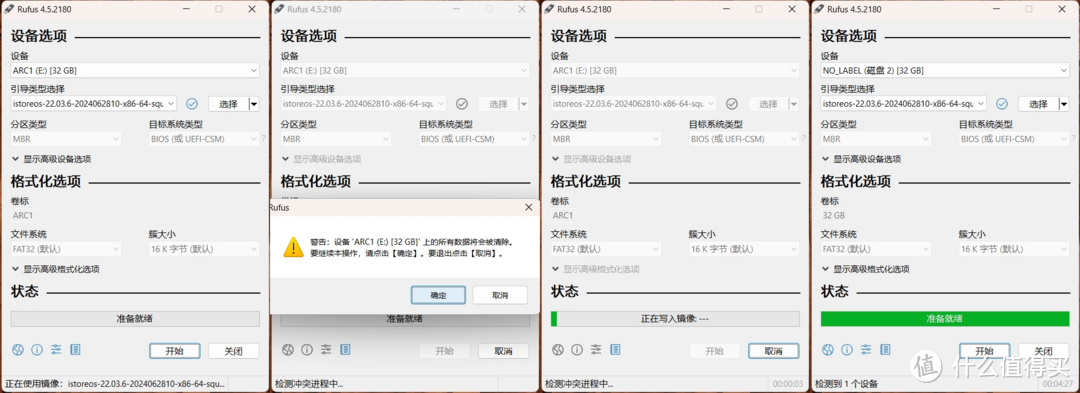Click 卷标 field showing 32 GB
Screen dimensions: 1080x393
945,215
